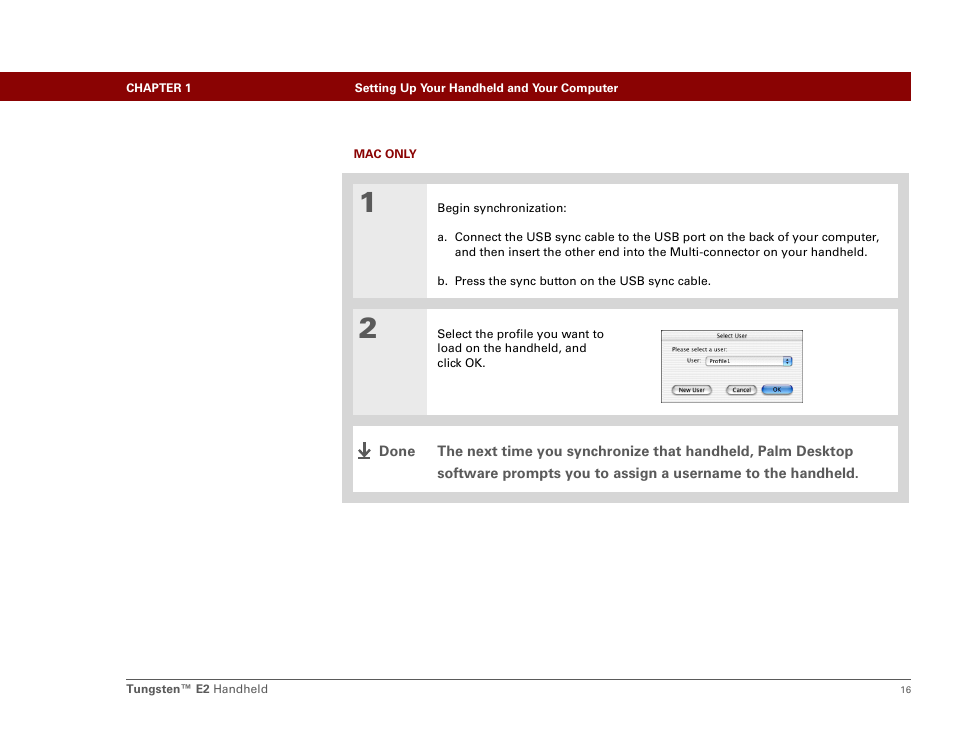Image resolution: width=954 pixels, height=738 pixels.
Task: Click the "Begin synchronization:" text
Action: (502, 208)
